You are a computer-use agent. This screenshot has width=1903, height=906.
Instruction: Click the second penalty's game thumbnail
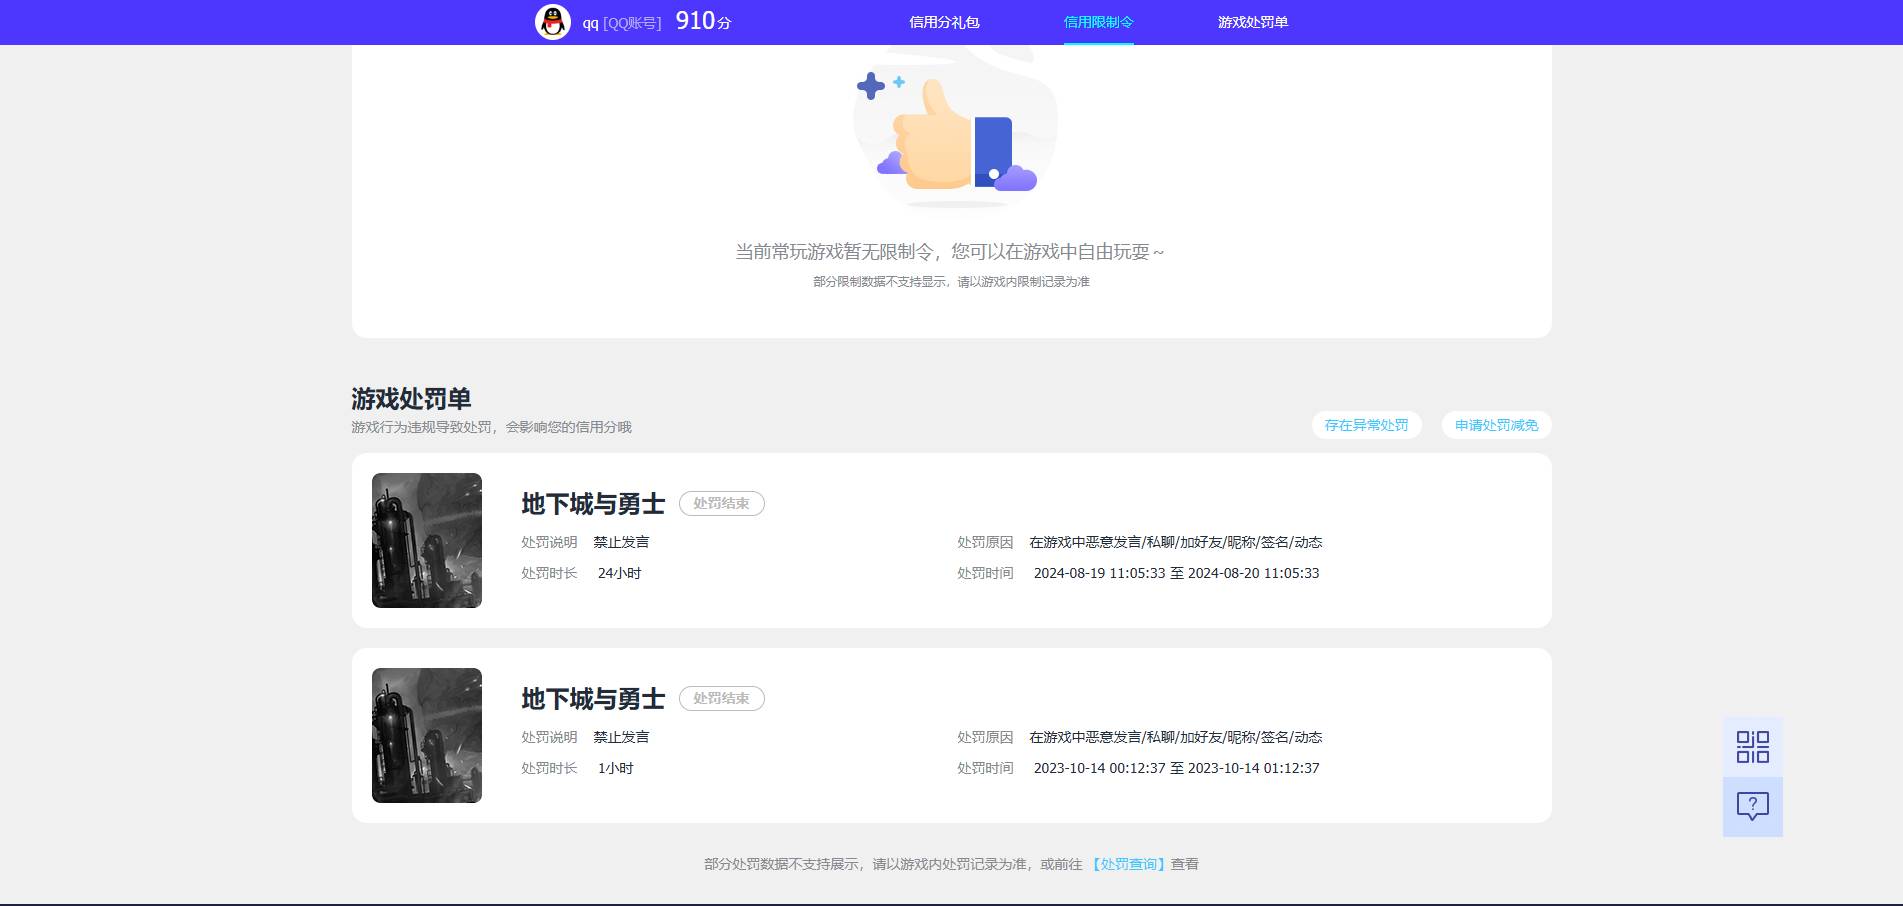point(425,735)
